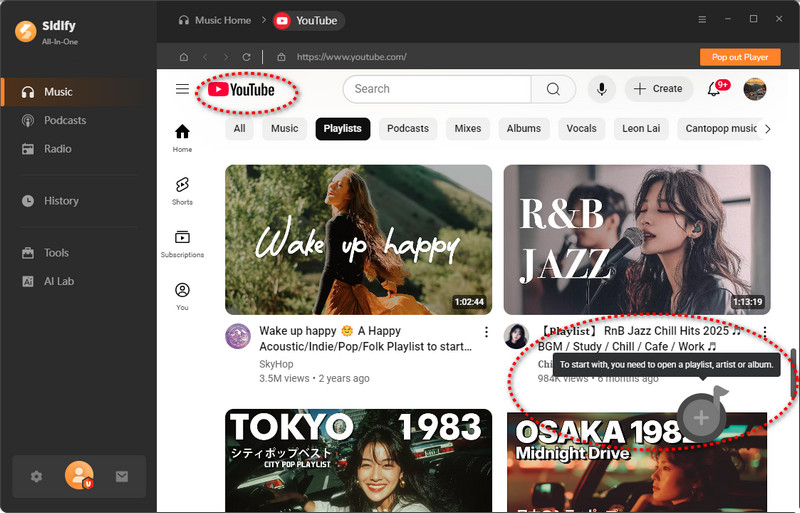Go to YouTube Home in mini guide
The image size is (800, 513).
[x=182, y=138]
